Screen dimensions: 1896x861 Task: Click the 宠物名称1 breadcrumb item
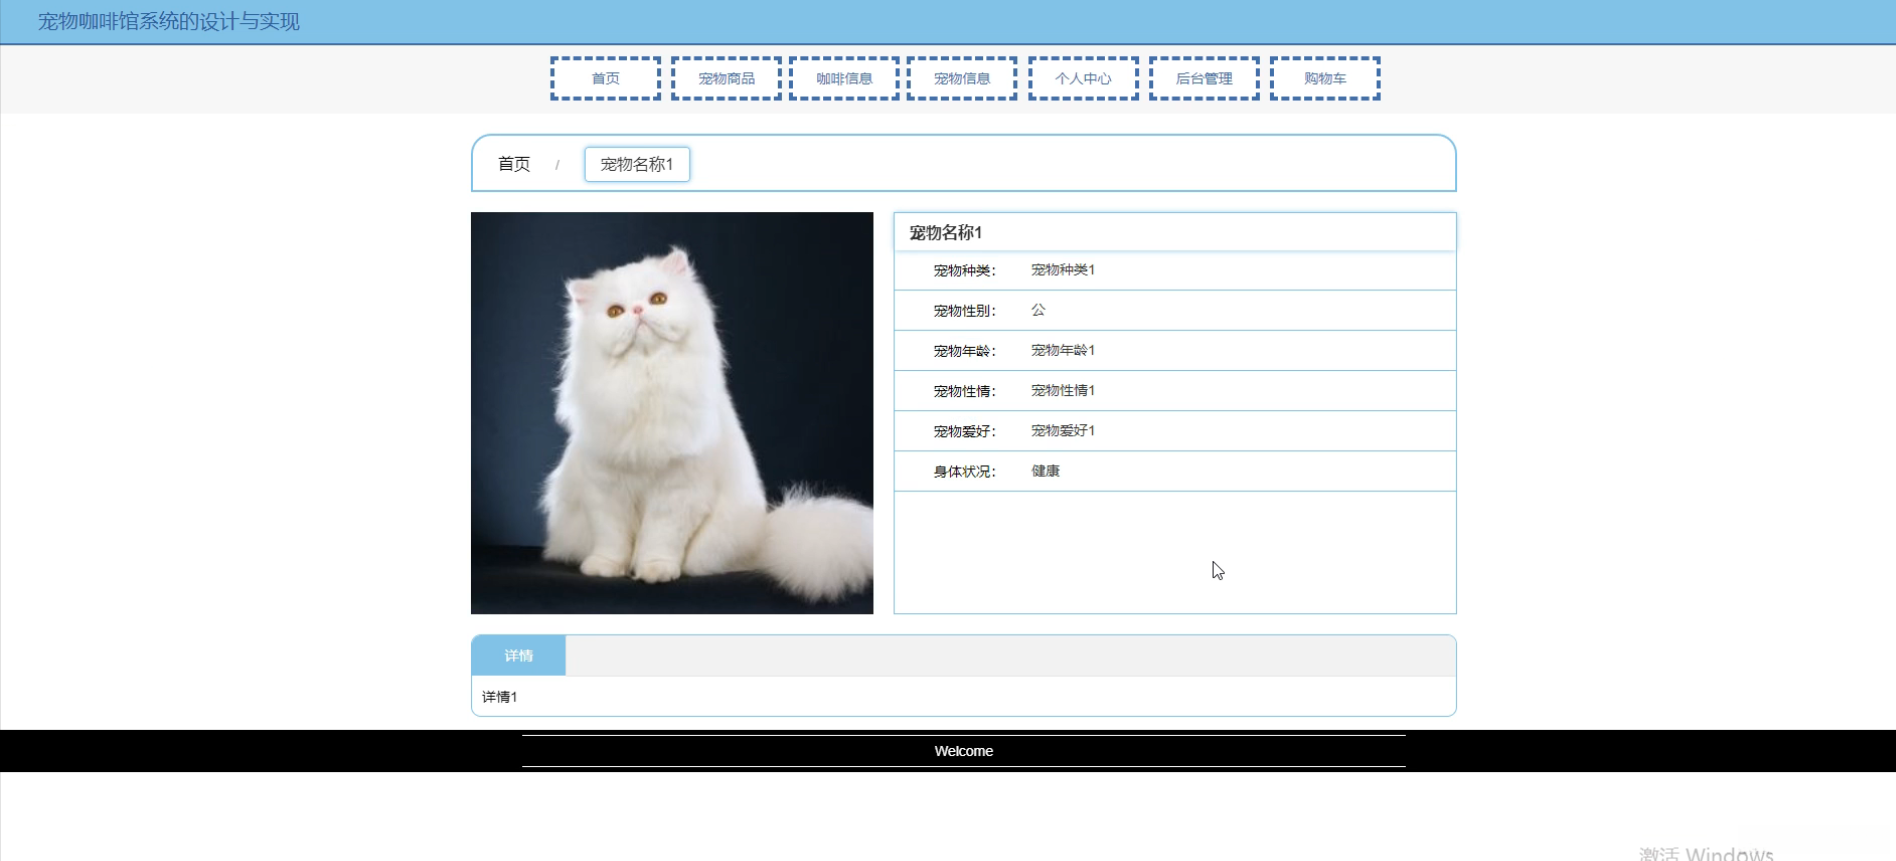click(x=637, y=164)
